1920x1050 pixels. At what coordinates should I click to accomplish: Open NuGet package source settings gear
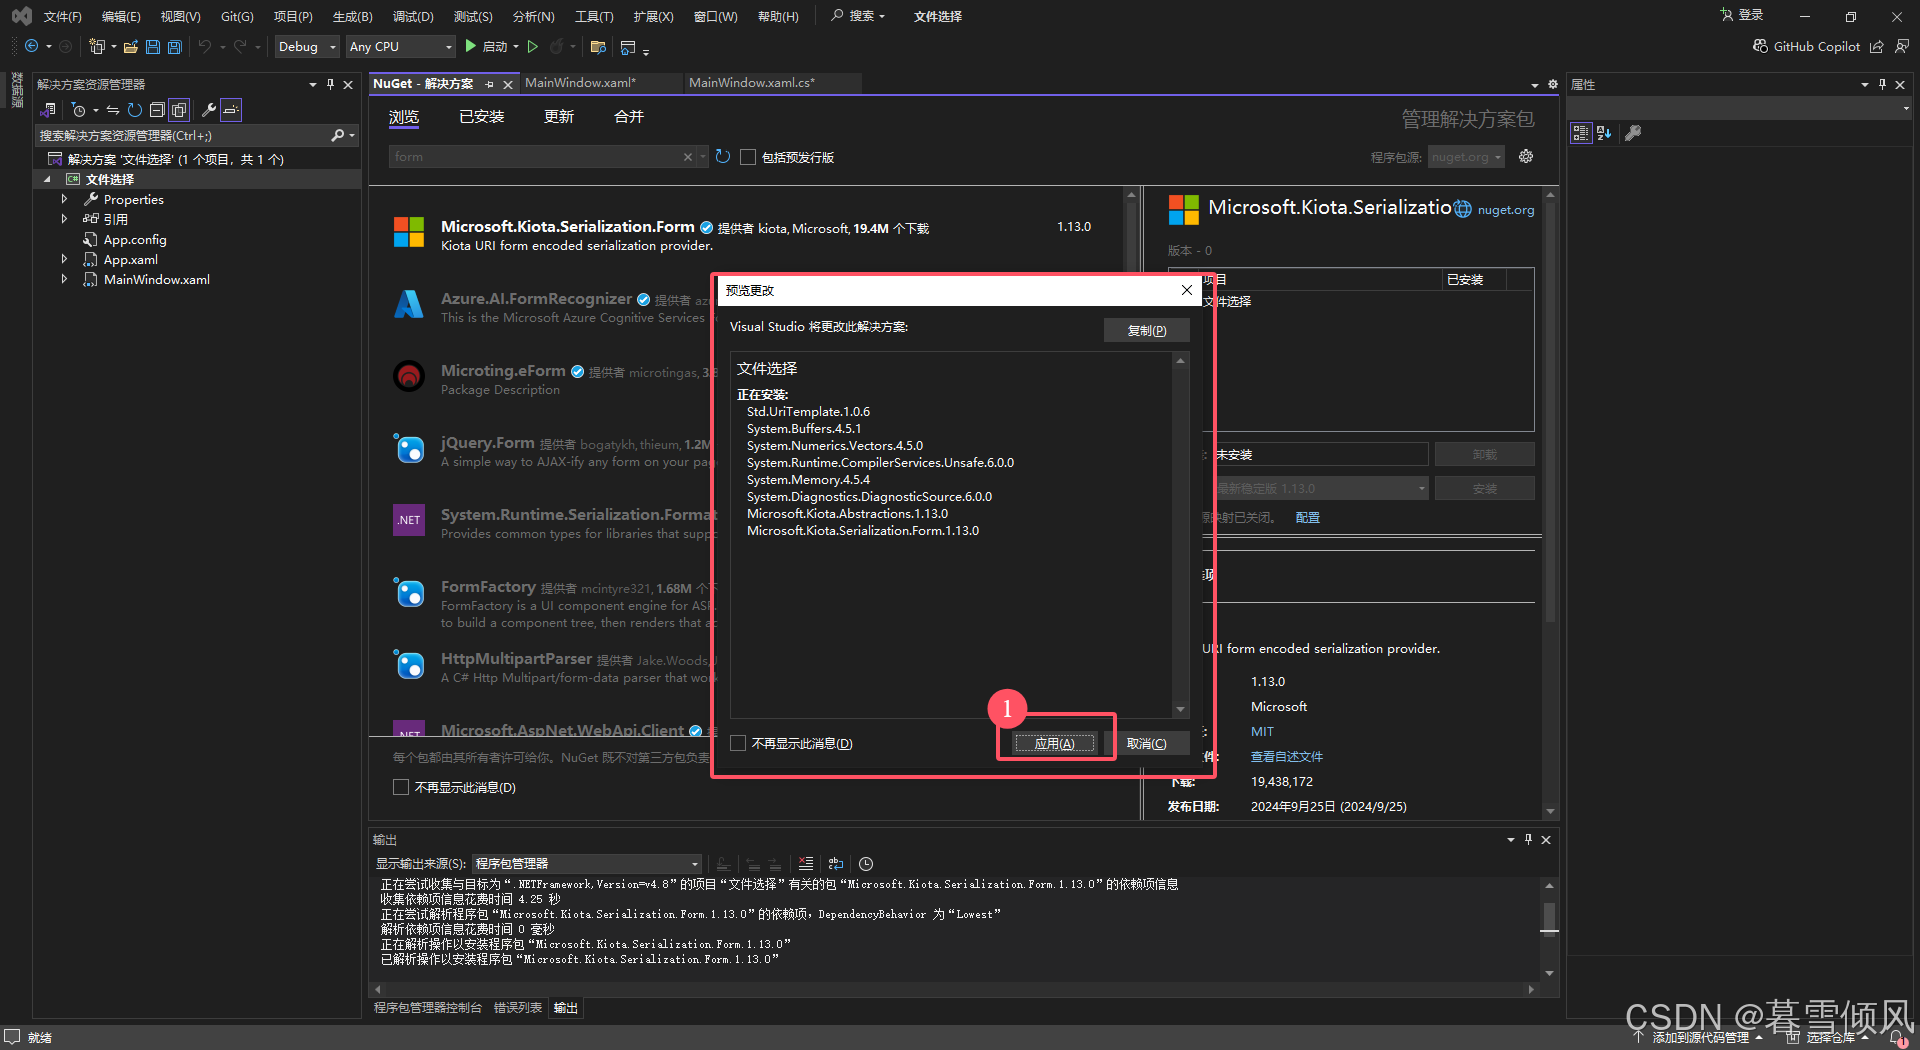tap(1526, 156)
